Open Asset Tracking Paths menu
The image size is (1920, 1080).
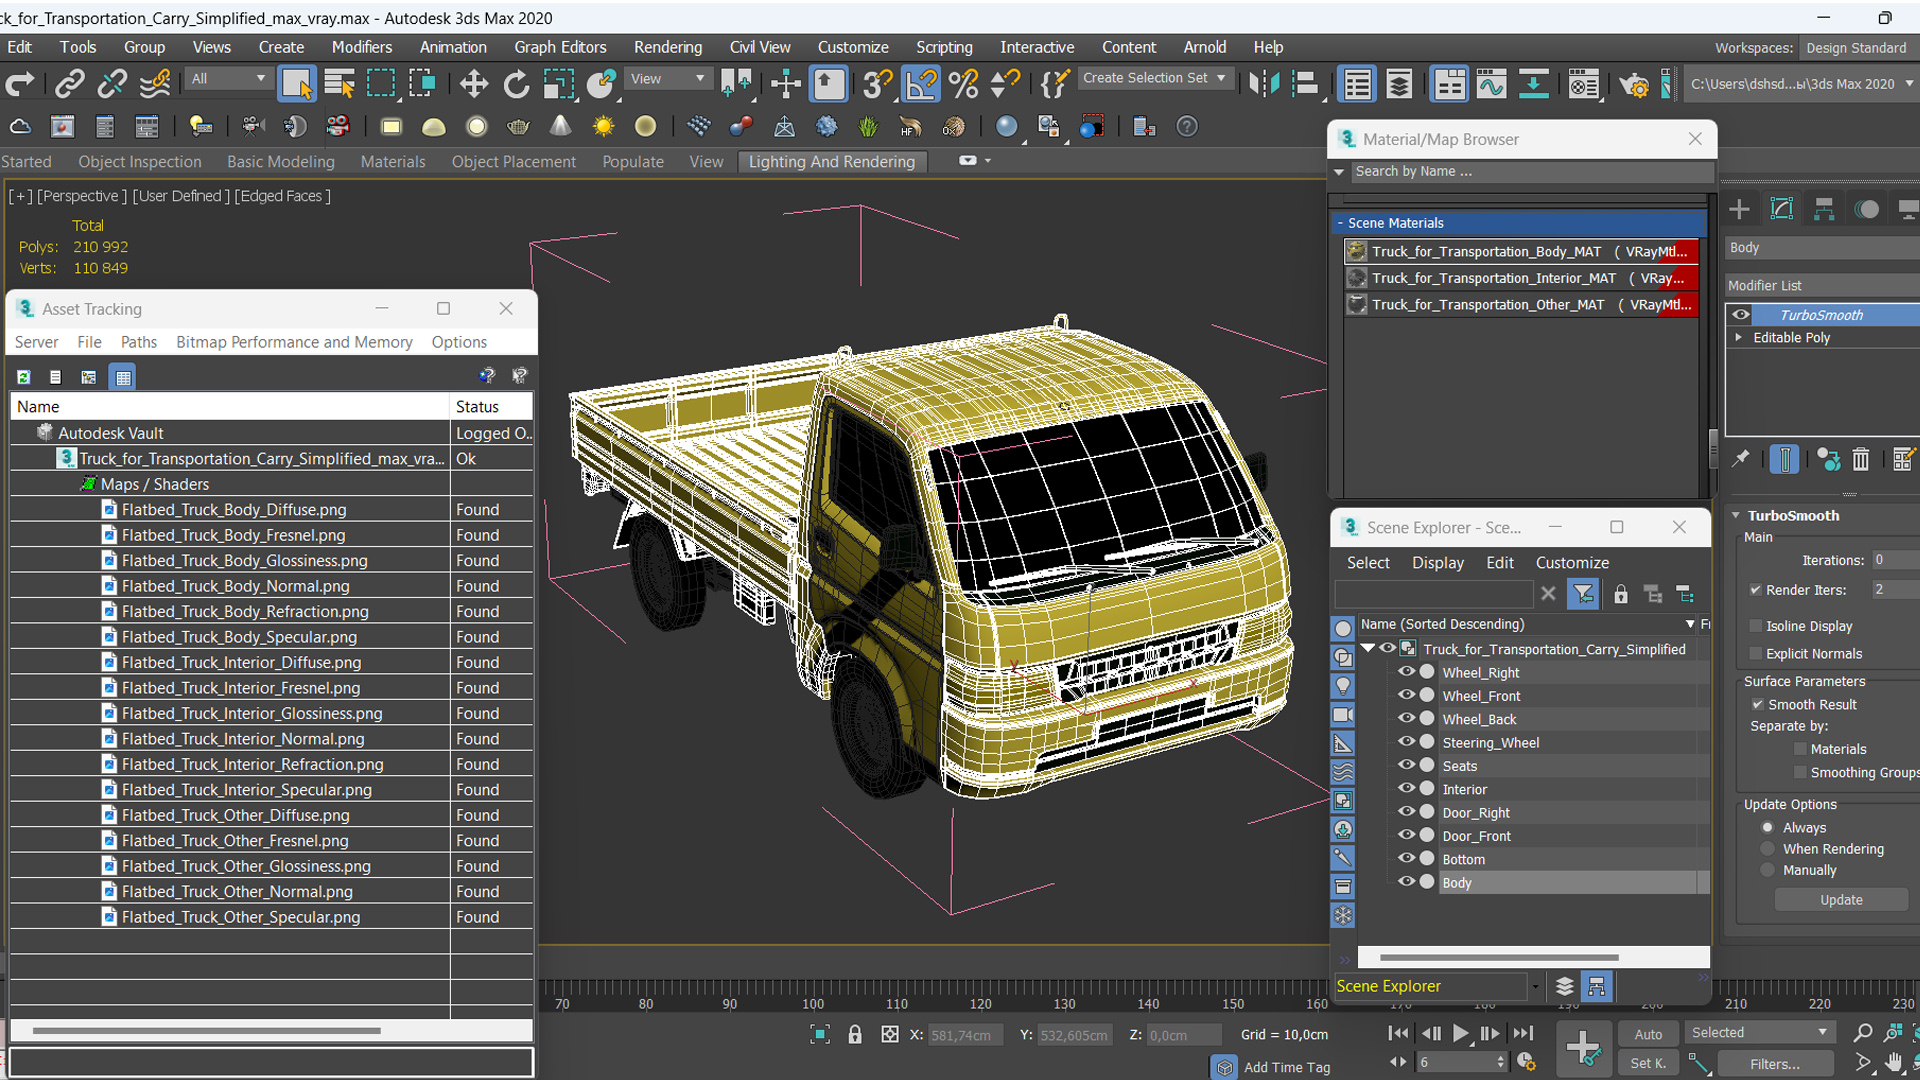coord(139,342)
